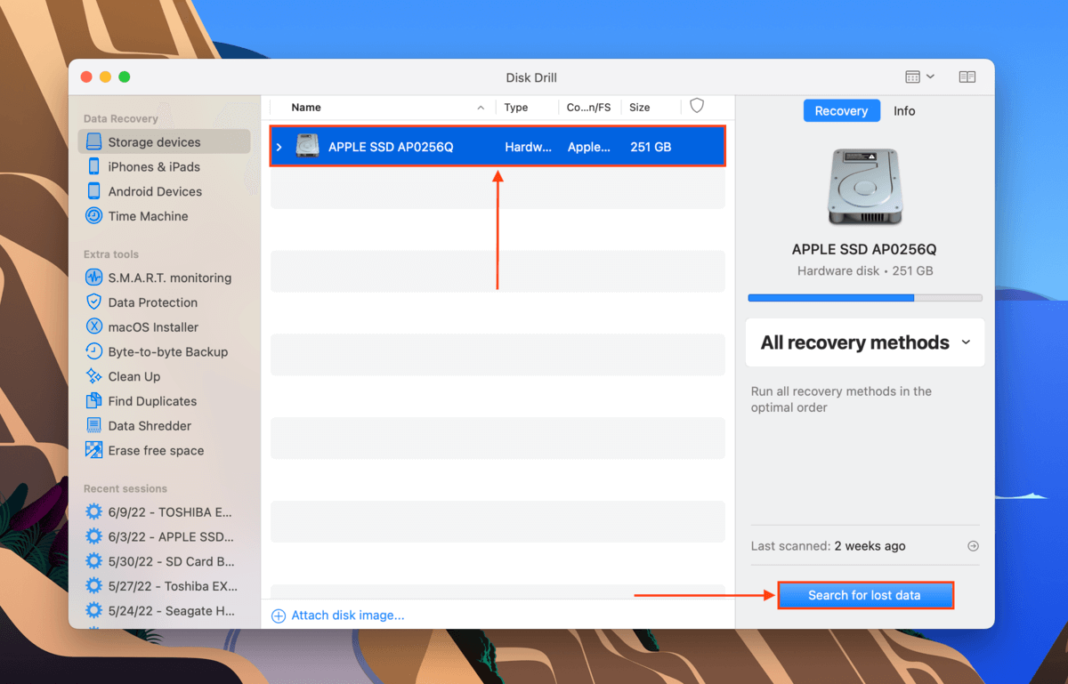Expand the APPLE SSD AP0256Q disk row
The height and width of the screenshot is (684, 1068).
tap(279, 146)
